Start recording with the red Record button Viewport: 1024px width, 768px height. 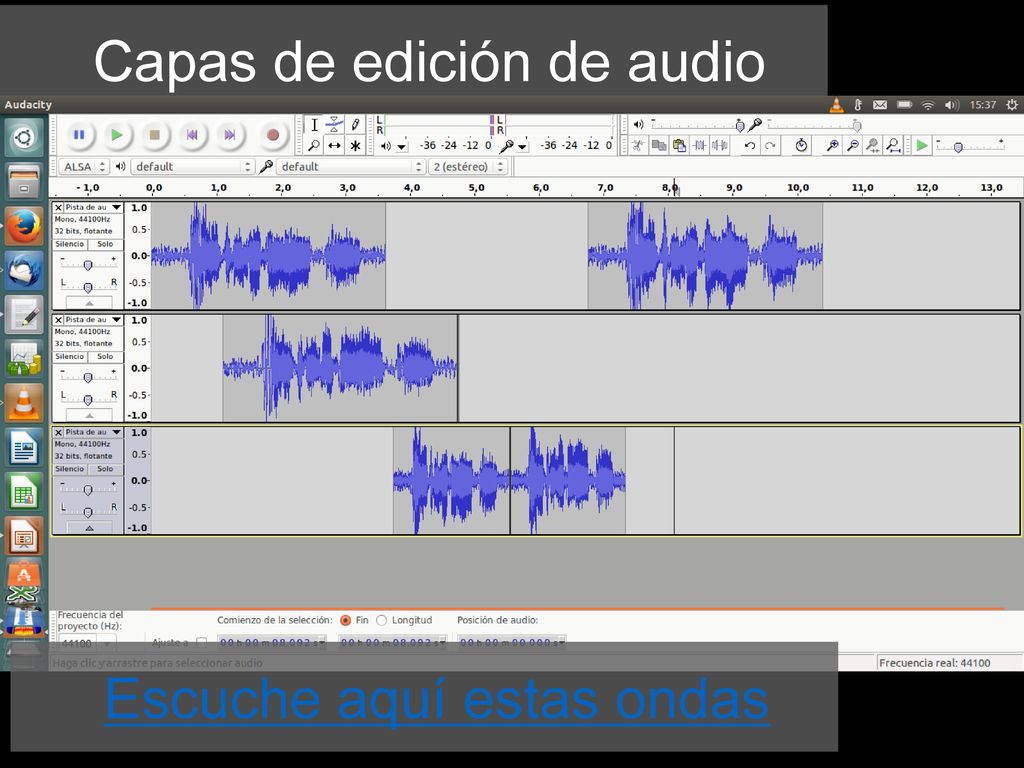point(273,135)
